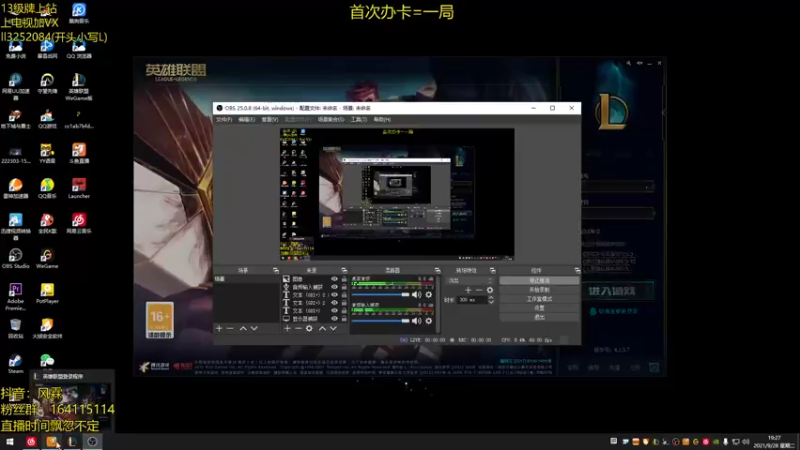Move the scene up in the Scenes list
The image size is (800, 450).
(243, 329)
